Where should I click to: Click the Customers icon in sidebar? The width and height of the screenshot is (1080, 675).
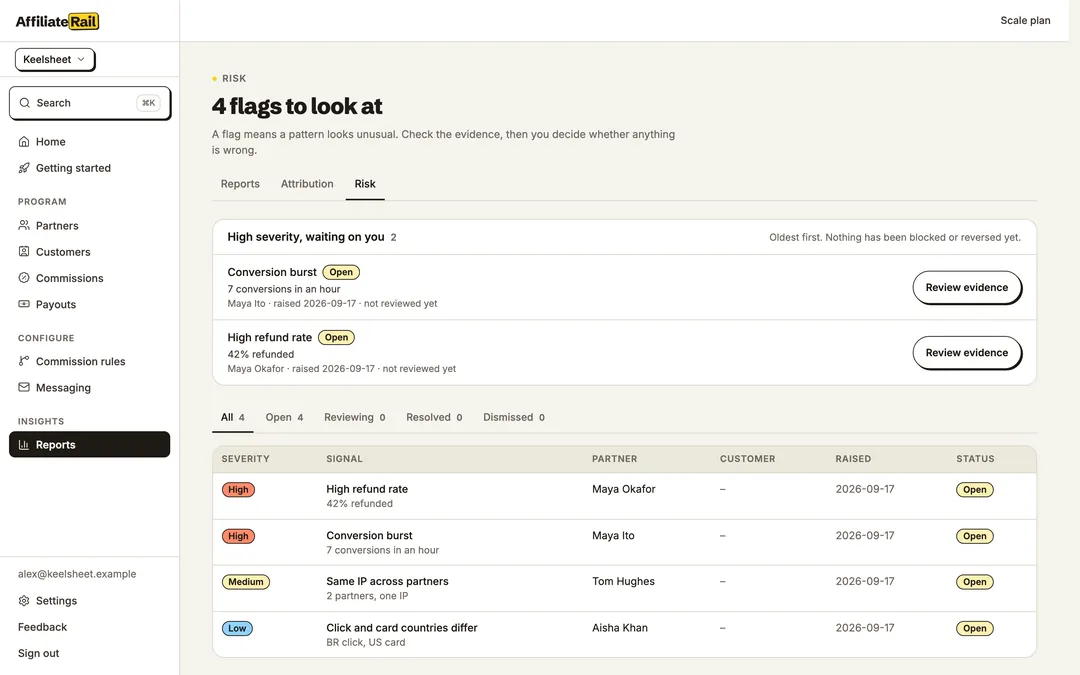[24, 251]
